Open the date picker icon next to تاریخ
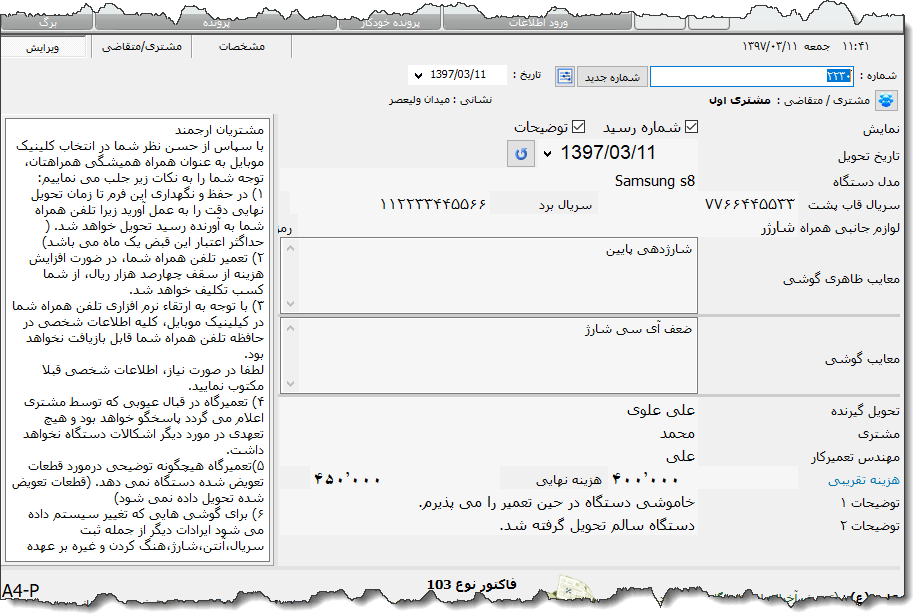This screenshot has height=614, width=914. [x=563, y=76]
